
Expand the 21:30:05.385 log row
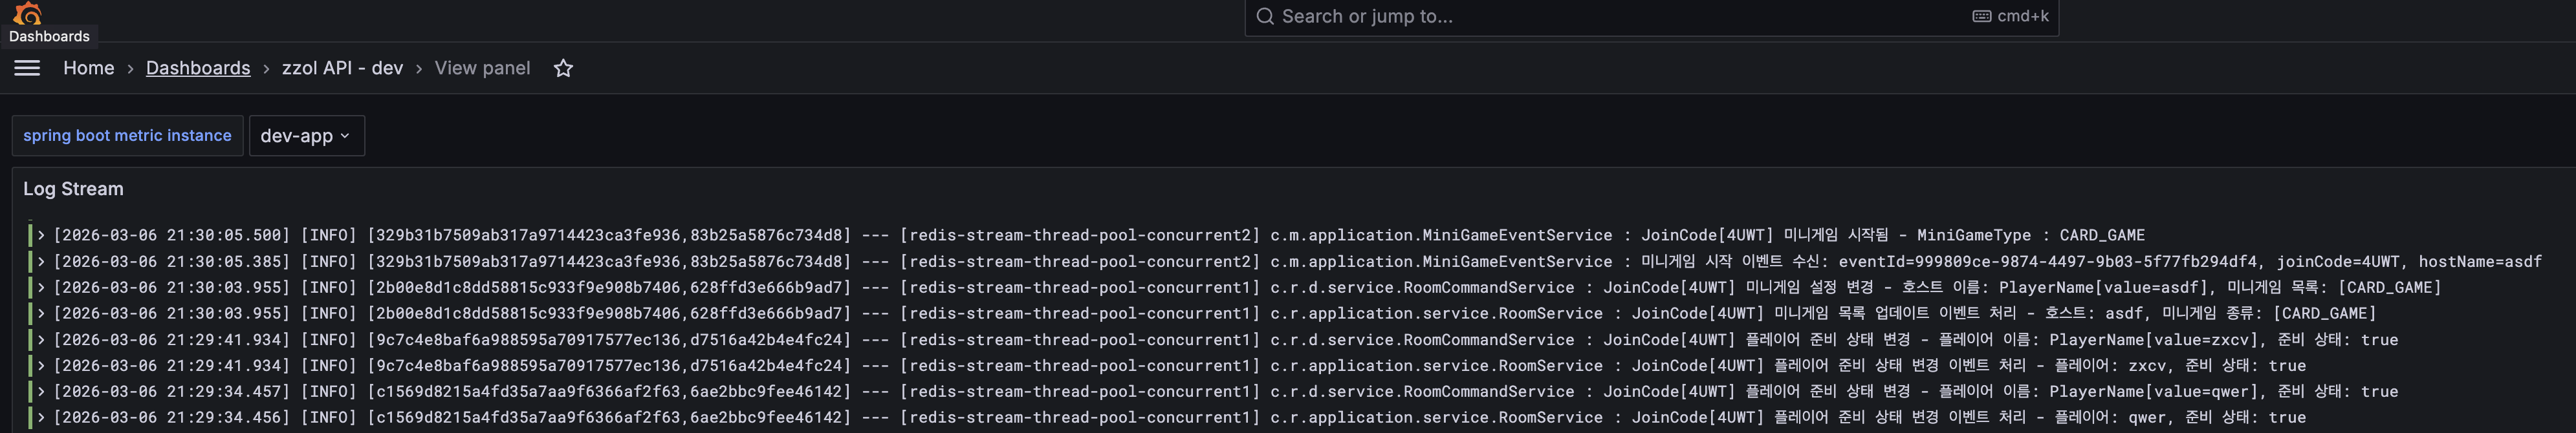(41, 261)
